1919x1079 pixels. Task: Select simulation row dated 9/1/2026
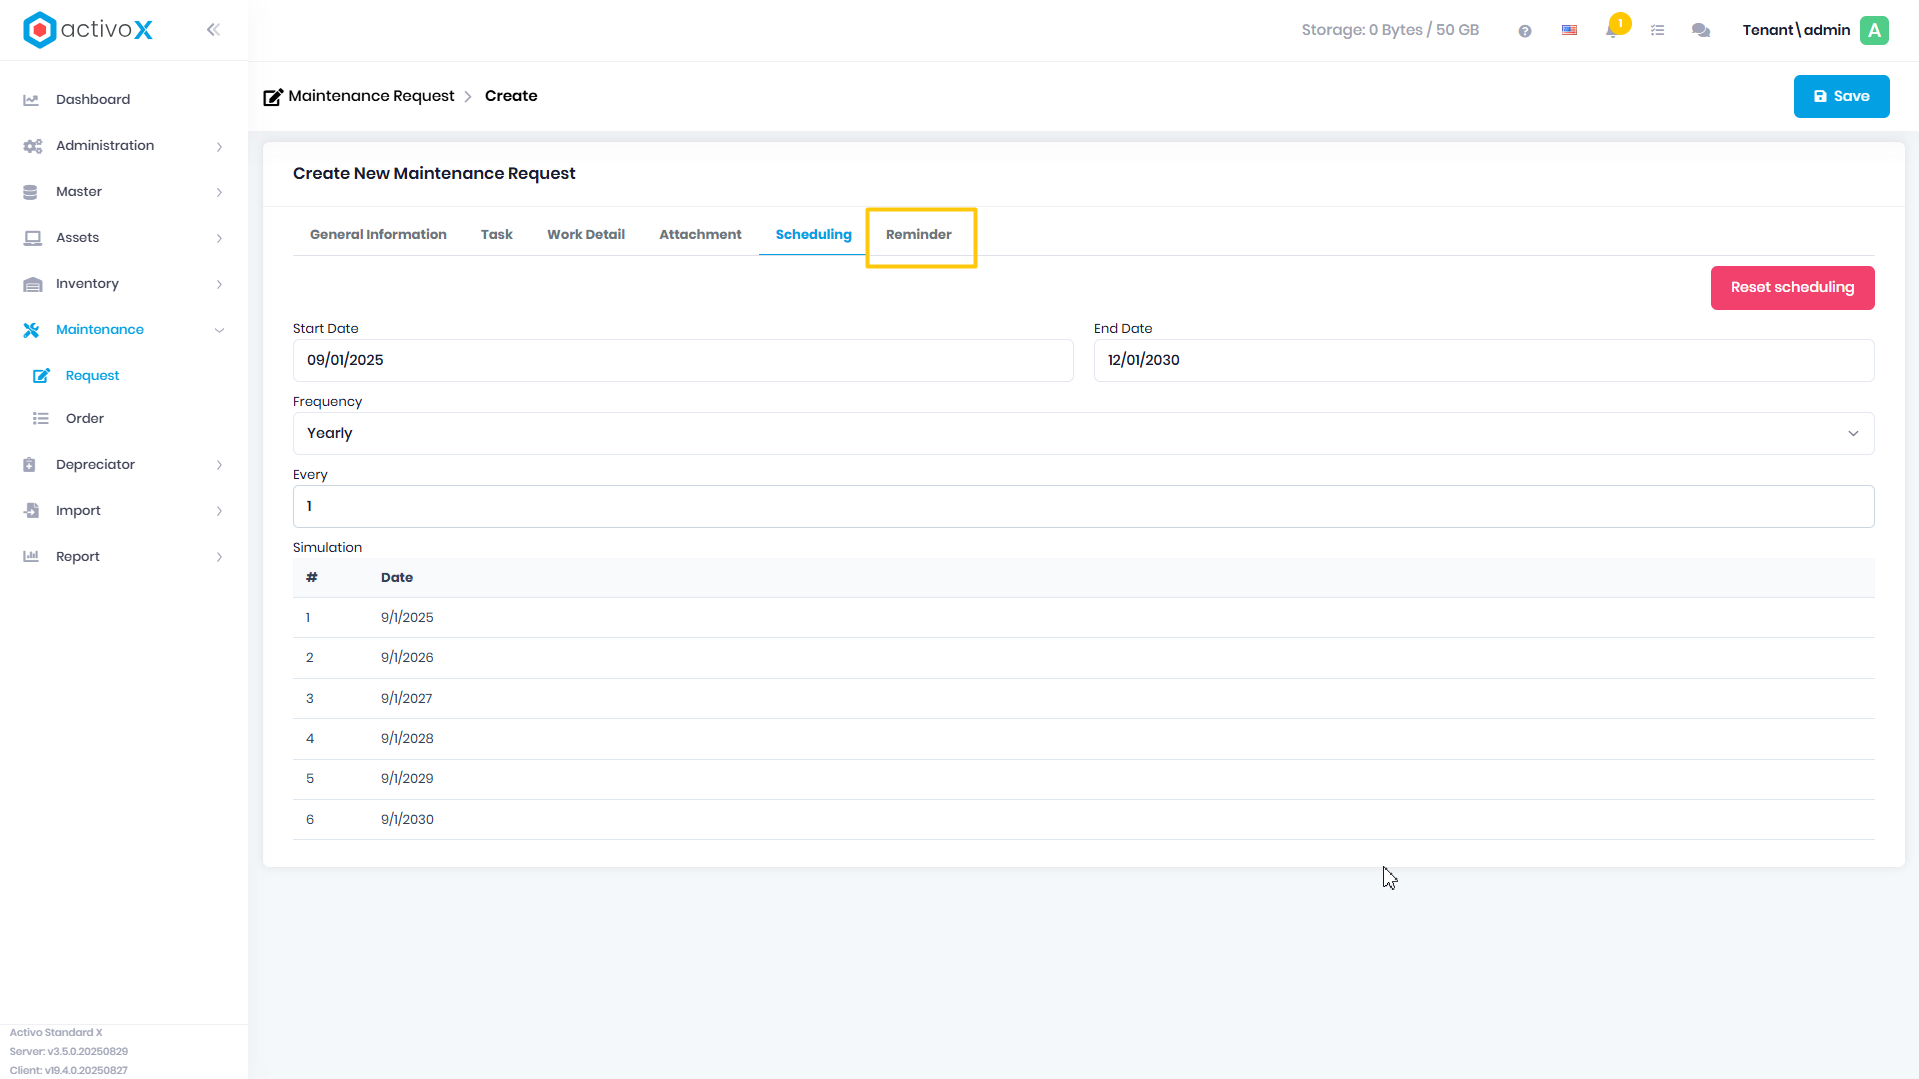pos(1083,658)
